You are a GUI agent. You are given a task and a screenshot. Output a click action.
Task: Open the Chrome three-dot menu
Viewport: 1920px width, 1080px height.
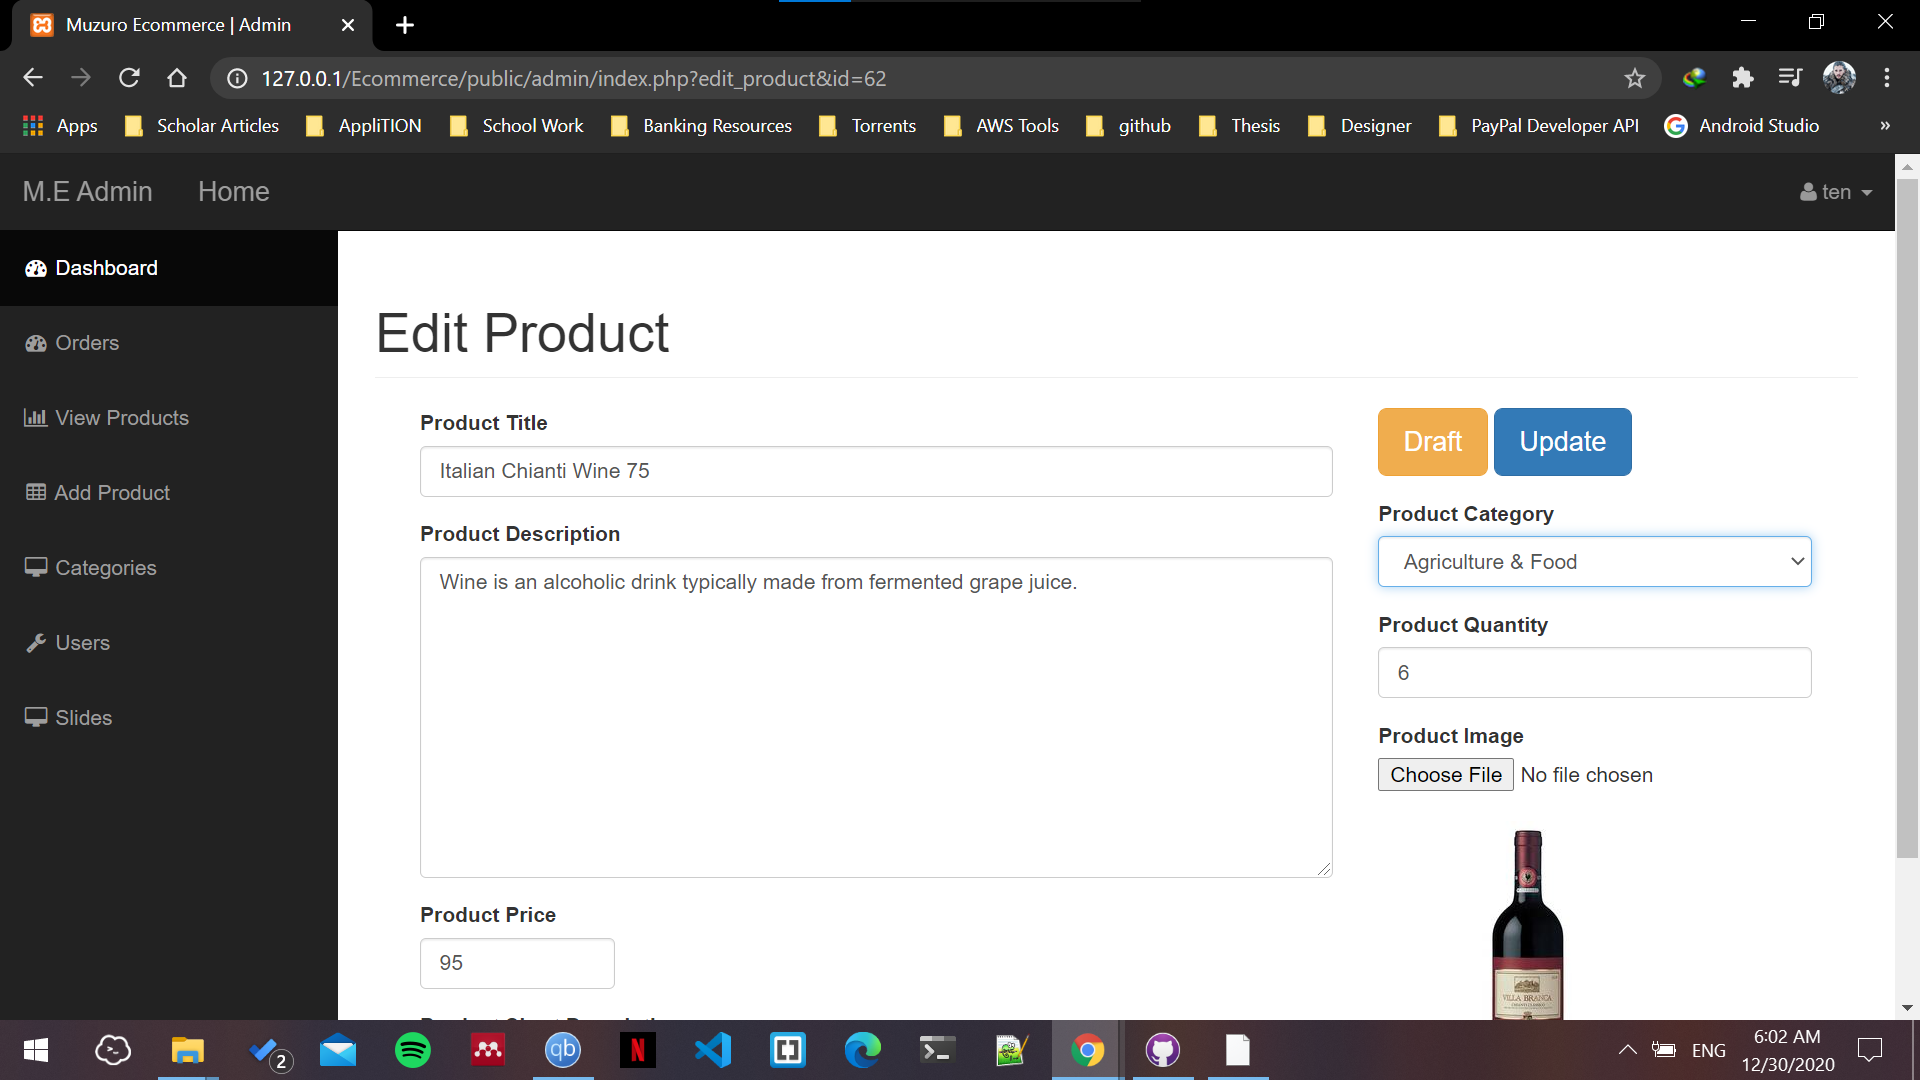point(1886,78)
